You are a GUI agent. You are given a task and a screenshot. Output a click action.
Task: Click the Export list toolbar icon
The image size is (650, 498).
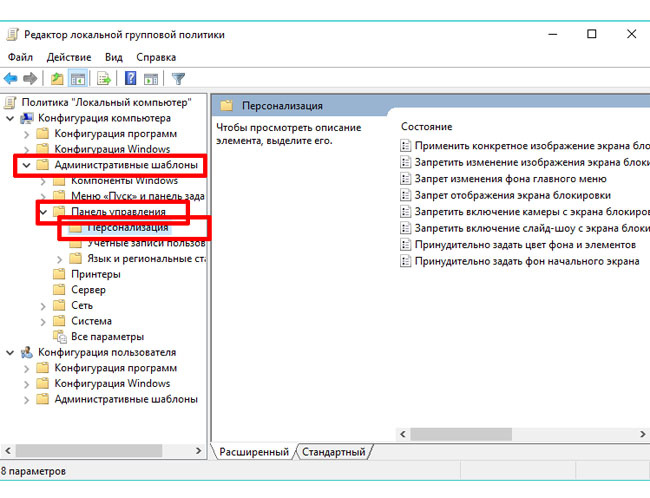pyautogui.click(x=104, y=78)
